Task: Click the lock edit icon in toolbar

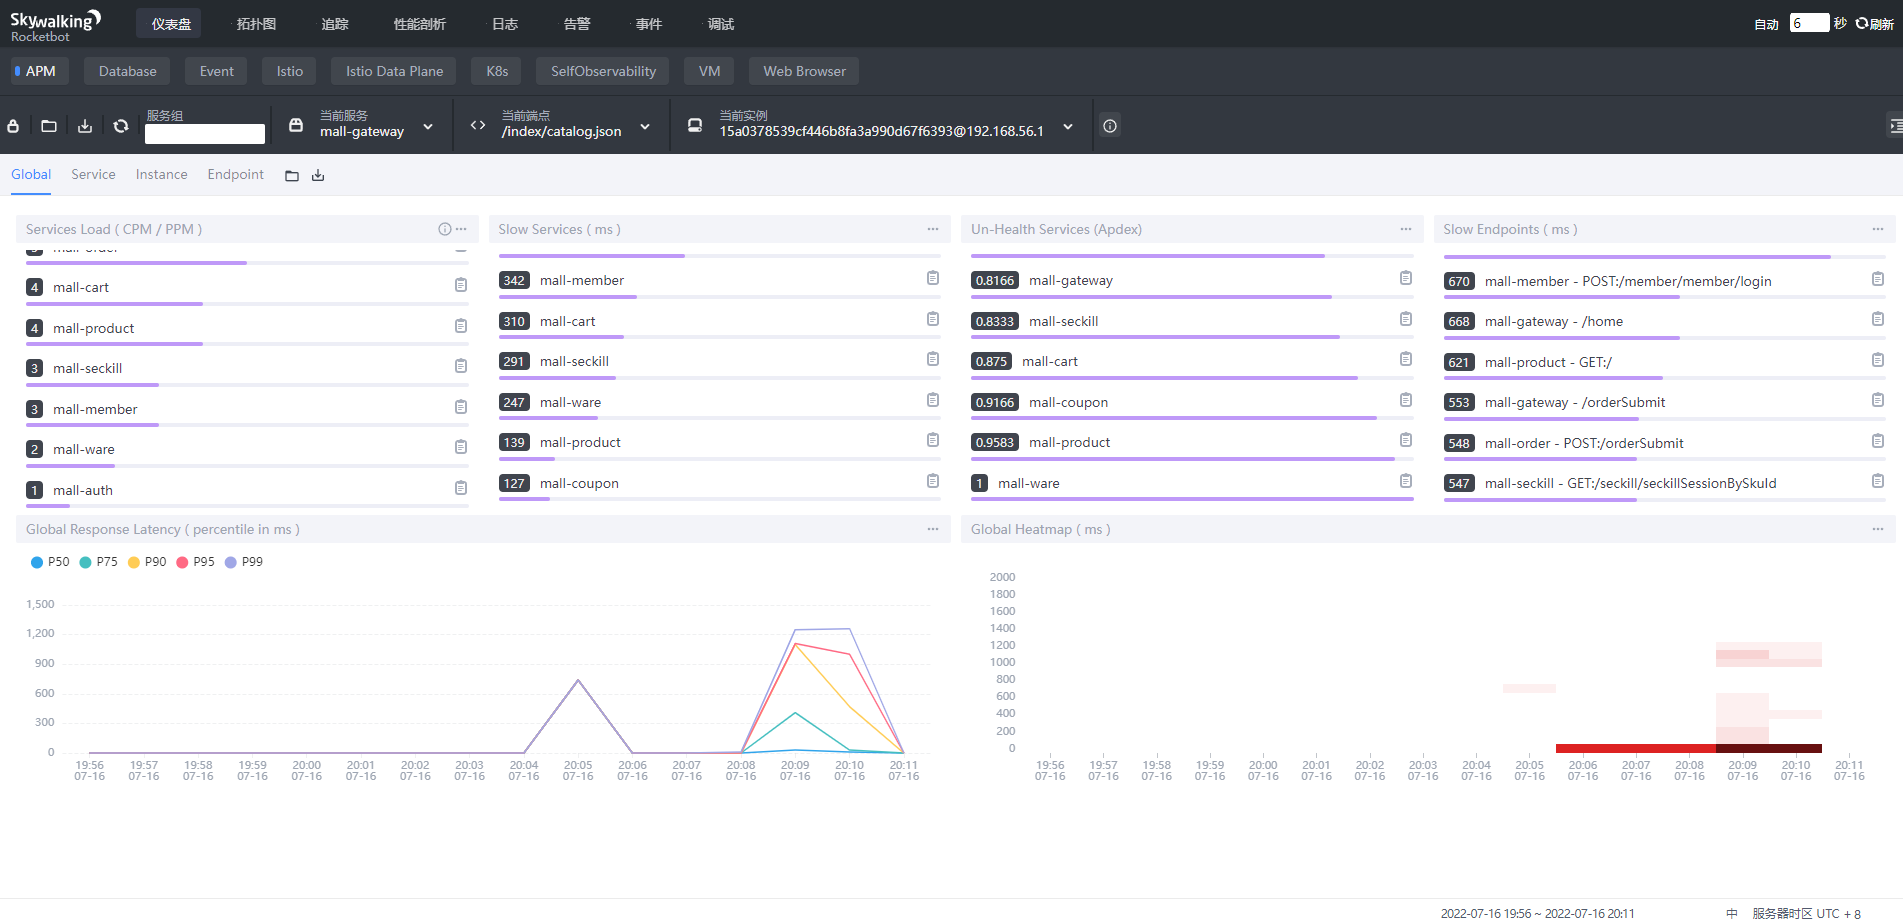Action: click(13, 126)
